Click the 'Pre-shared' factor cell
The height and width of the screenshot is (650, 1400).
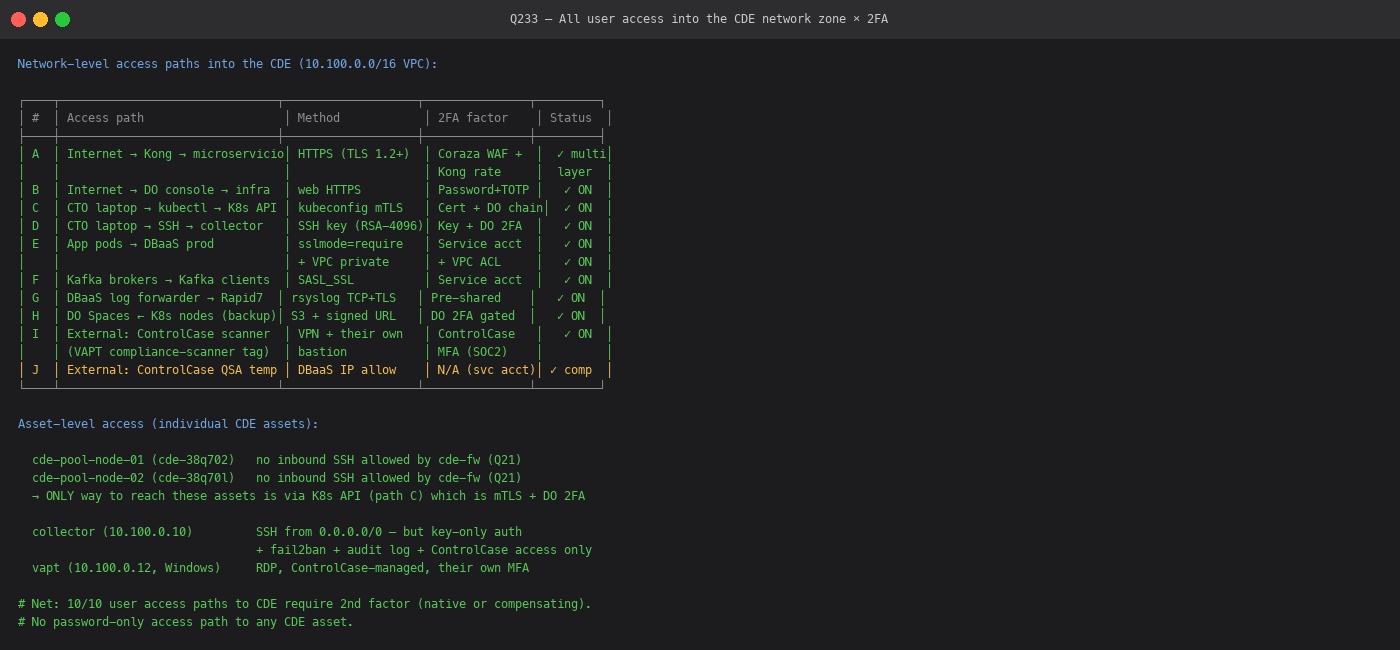coord(466,298)
